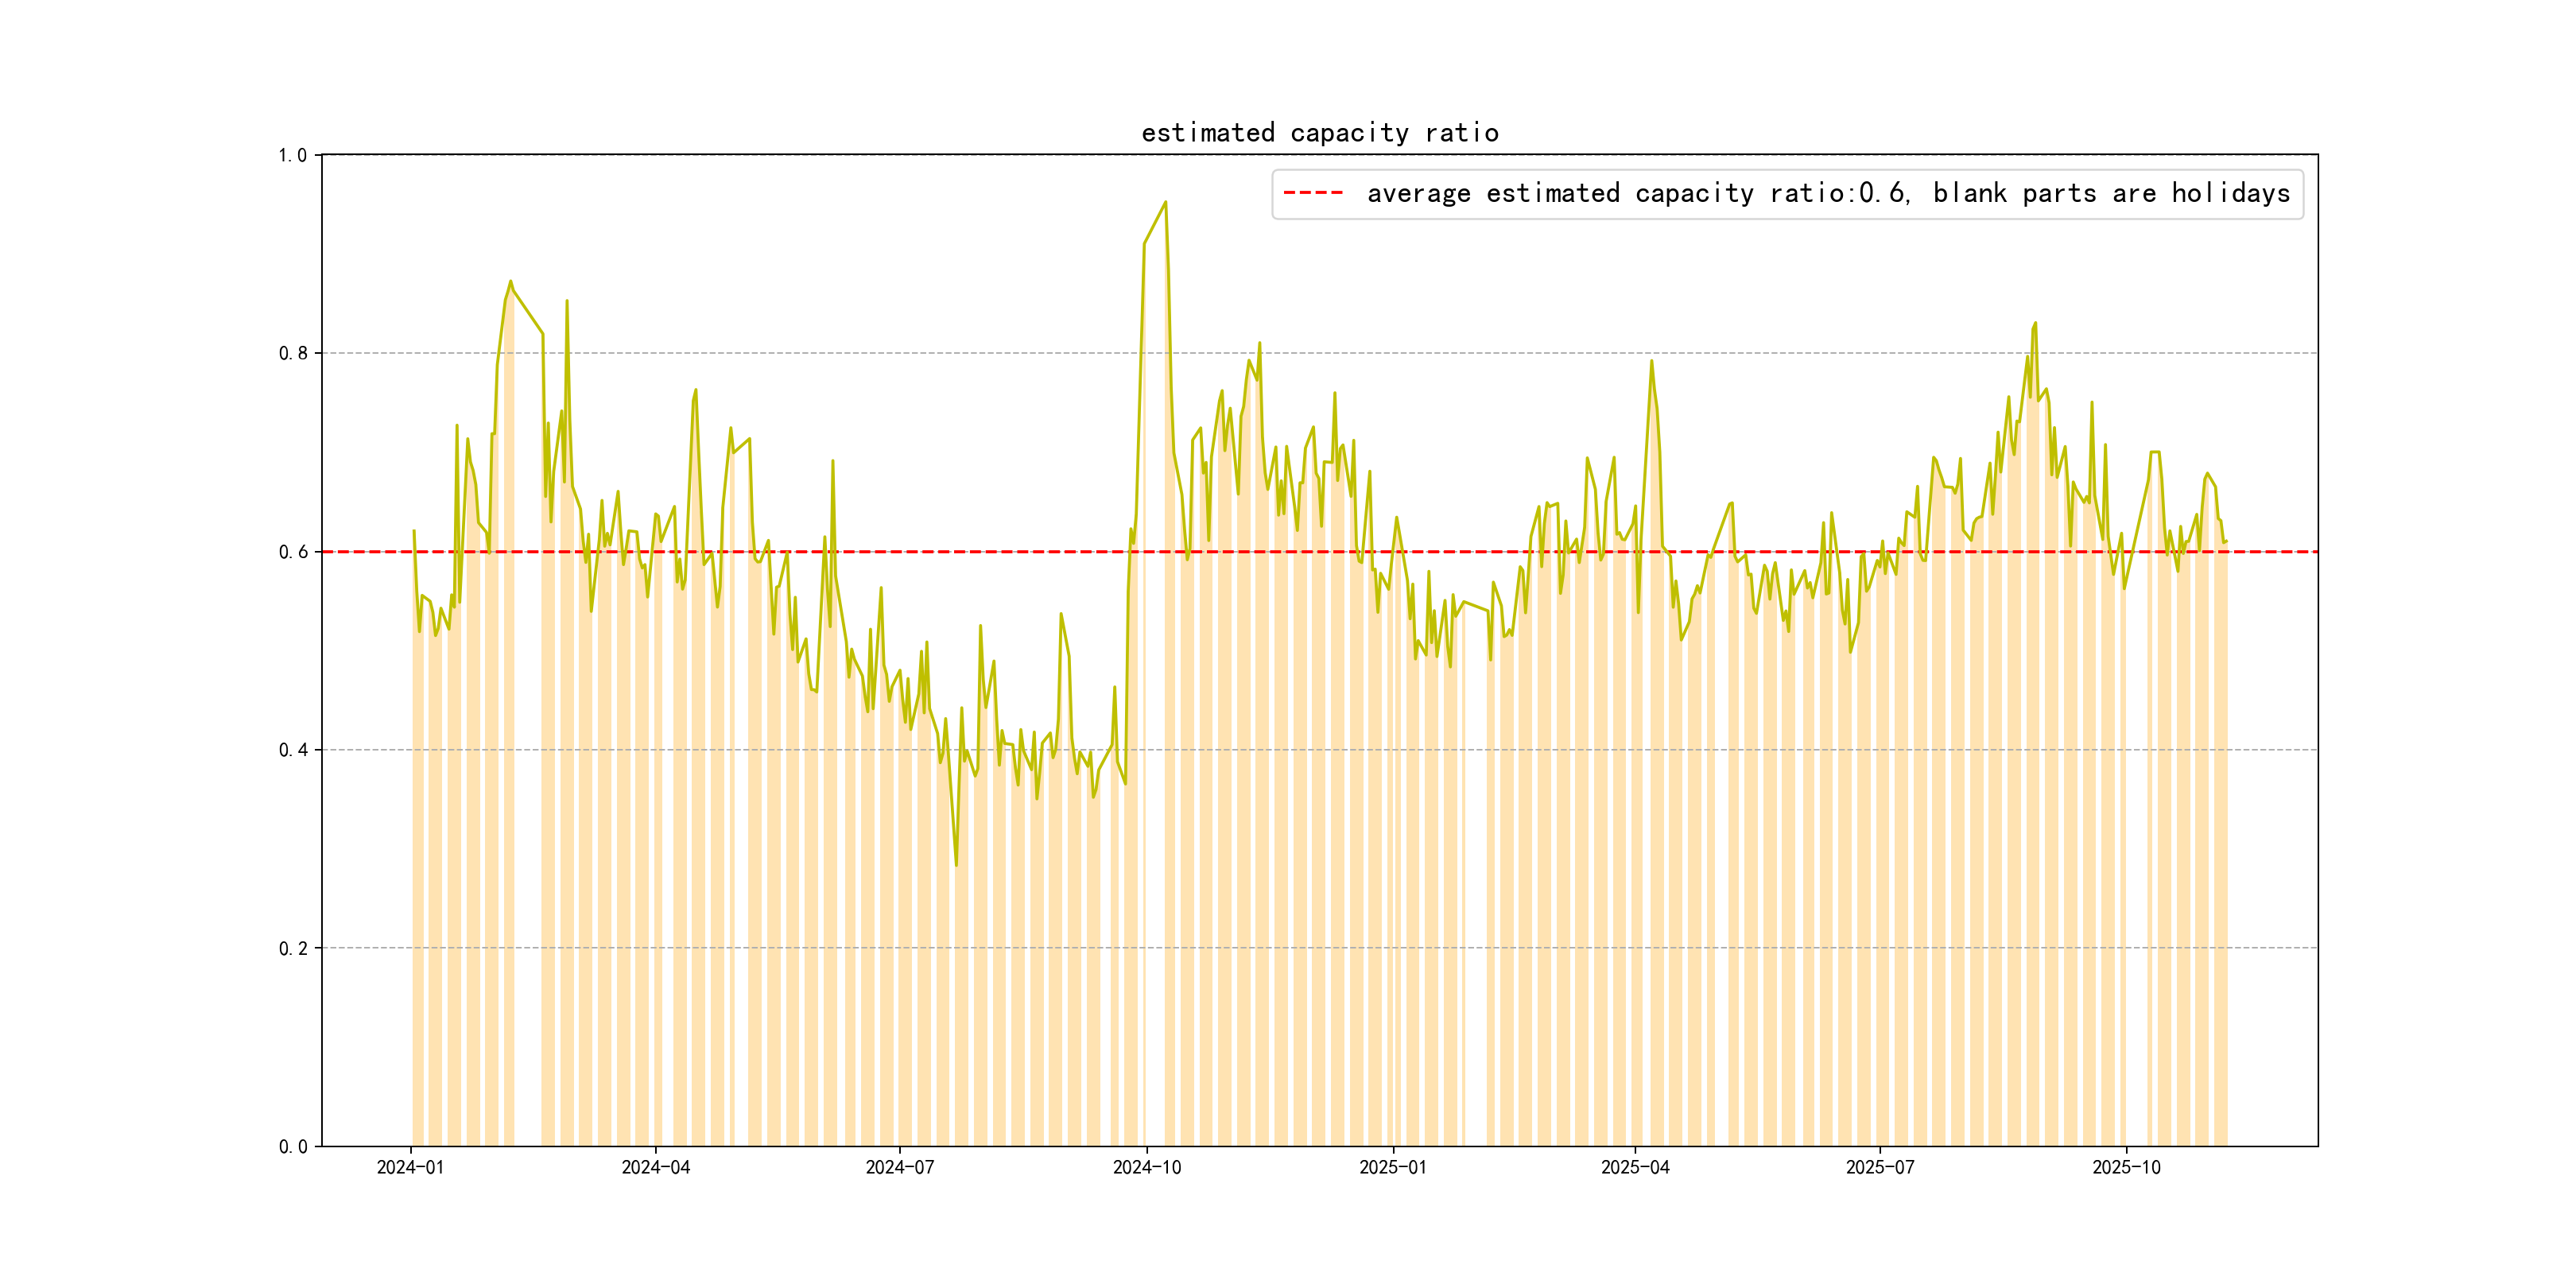Image resolution: width=2576 pixels, height=1288 pixels.
Task: Click the 2025-01 x-axis tick label
Action: click(1392, 1167)
